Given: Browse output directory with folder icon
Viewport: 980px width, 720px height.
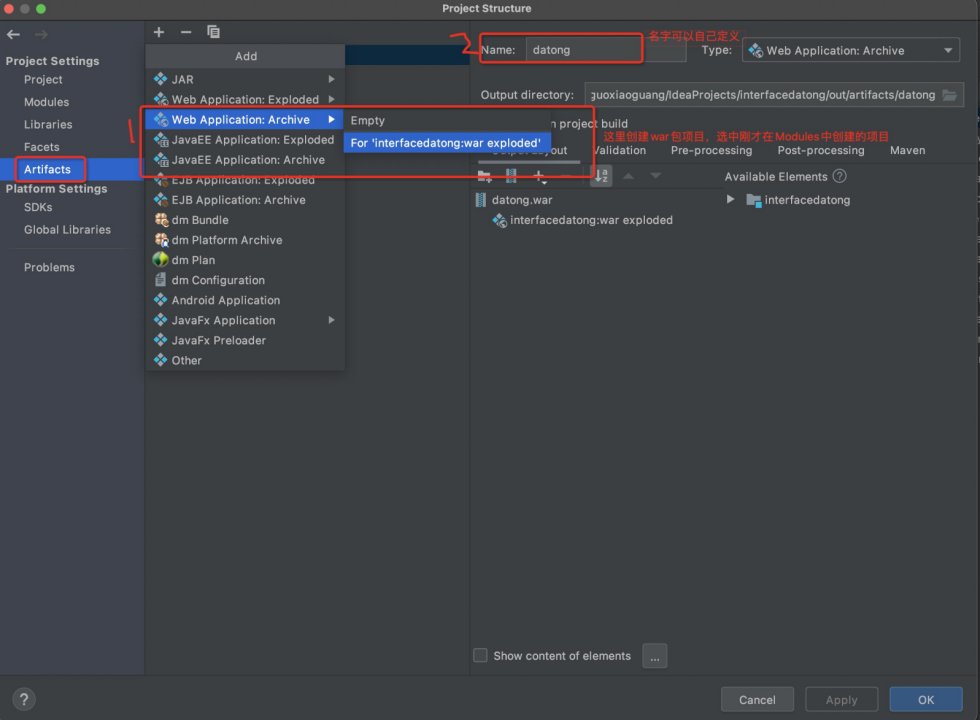Looking at the screenshot, I should pyautogui.click(x=949, y=95).
